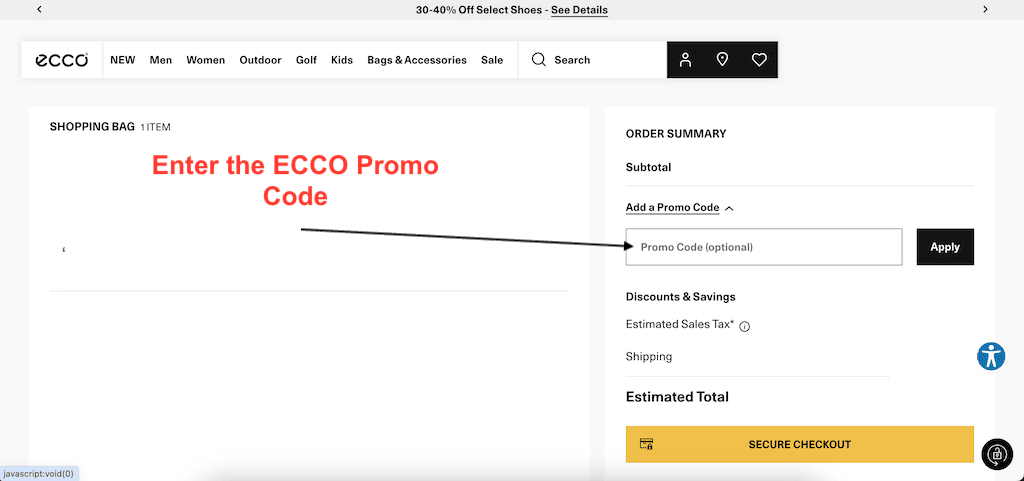Collapse the Add a Promo Code chevron

729,208
